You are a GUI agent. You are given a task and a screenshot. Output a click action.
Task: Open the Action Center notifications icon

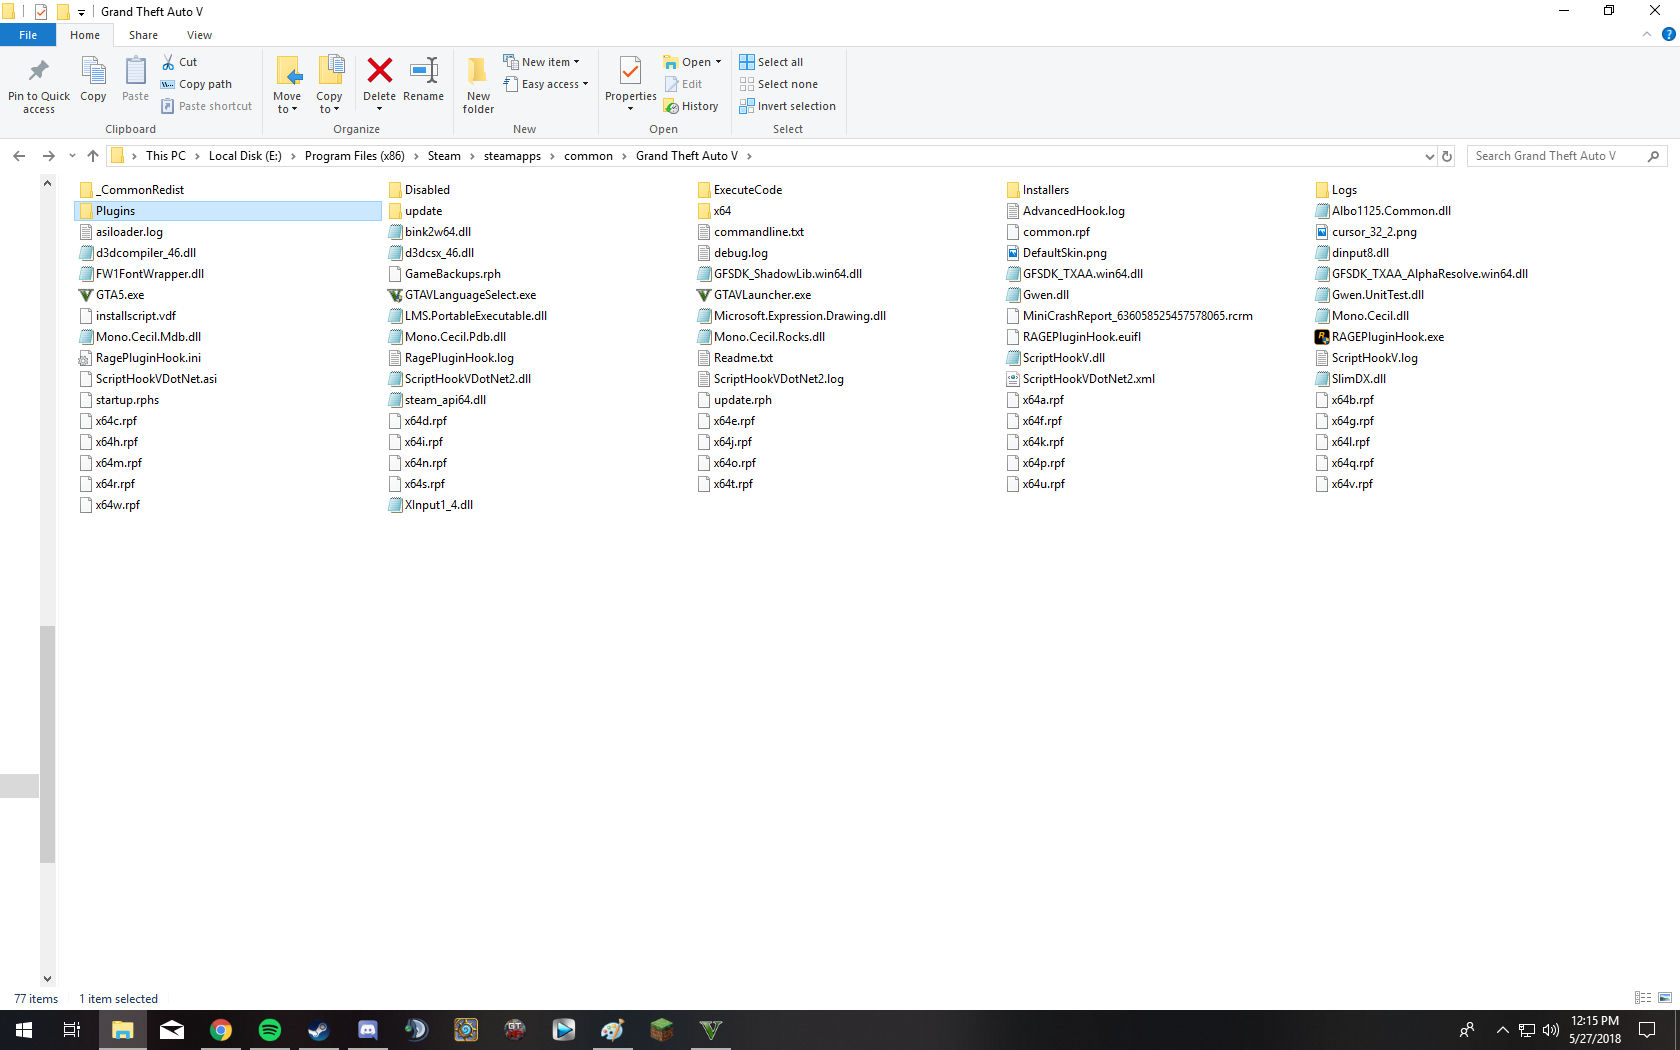pos(1647,1030)
